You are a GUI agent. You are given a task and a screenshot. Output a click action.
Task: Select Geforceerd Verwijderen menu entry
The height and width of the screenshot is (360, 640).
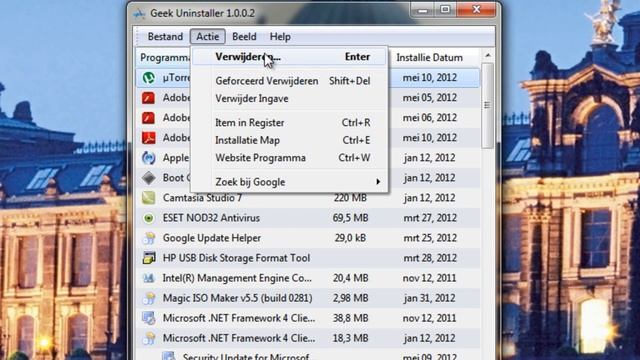pos(289,81)
